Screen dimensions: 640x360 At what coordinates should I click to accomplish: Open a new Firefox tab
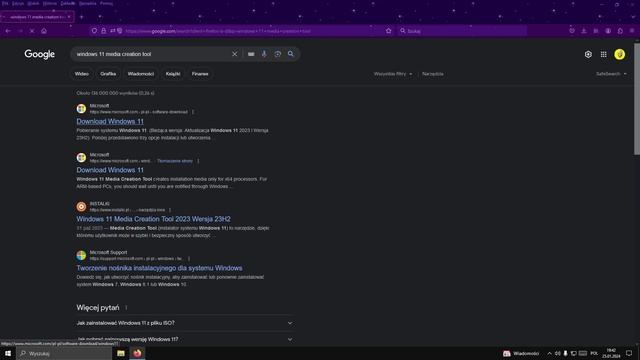coord(81,17)
